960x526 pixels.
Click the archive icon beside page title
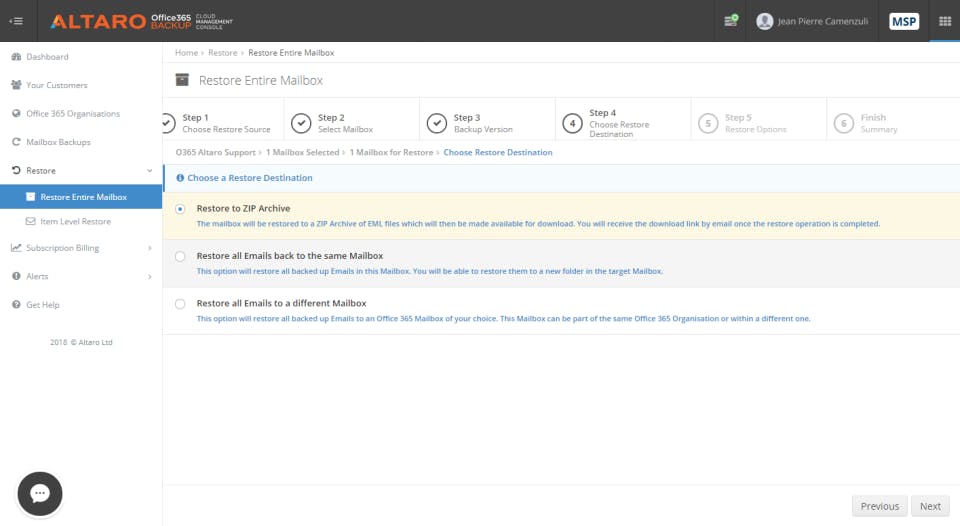[x=182, y=80]
